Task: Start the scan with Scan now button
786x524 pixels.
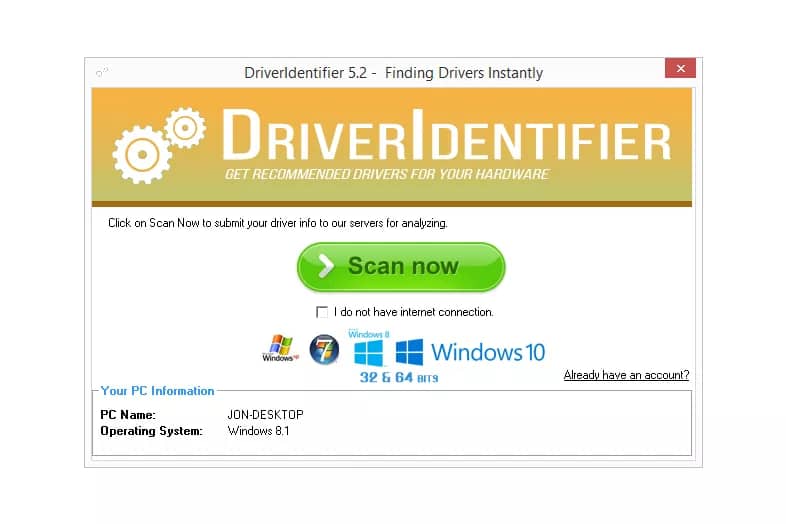Action: pyautogui.click(x=401, y=267)
